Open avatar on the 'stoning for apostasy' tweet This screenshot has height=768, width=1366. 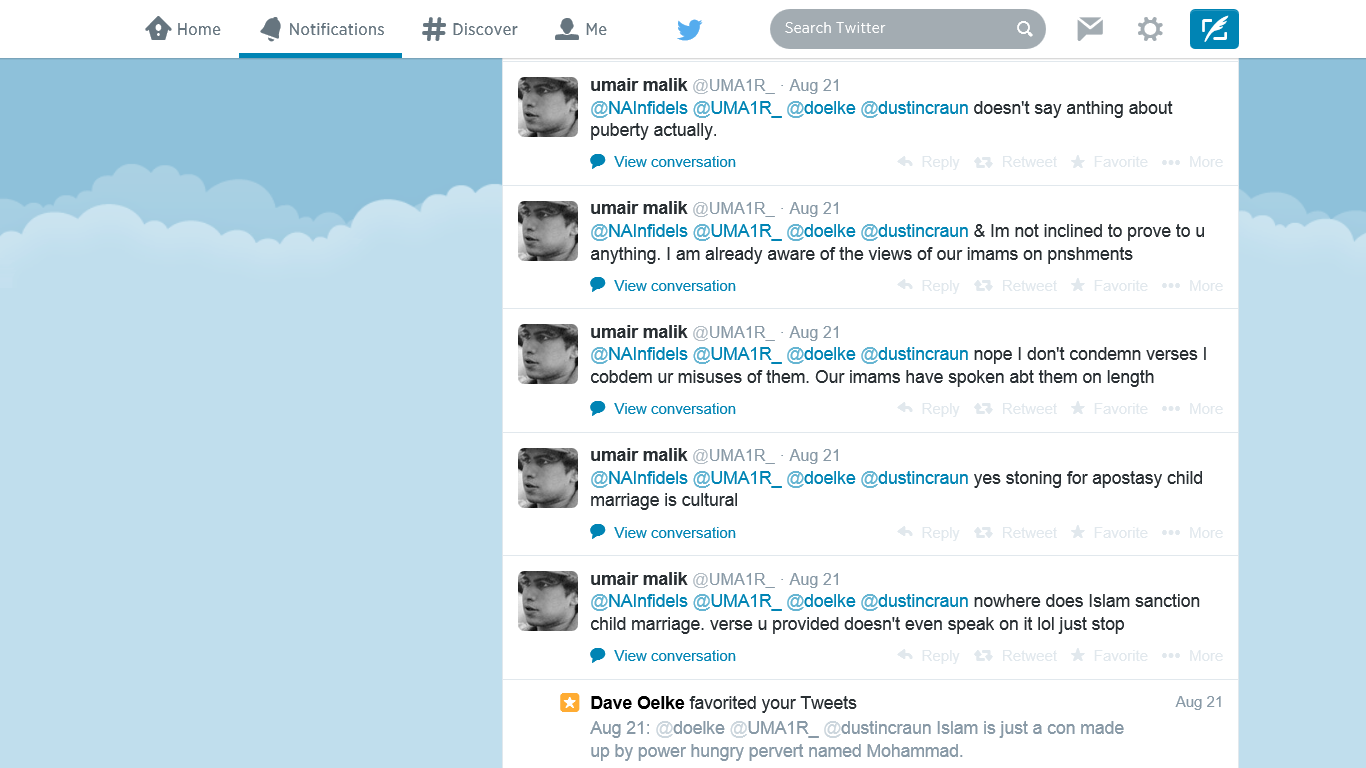click(548, 478)
